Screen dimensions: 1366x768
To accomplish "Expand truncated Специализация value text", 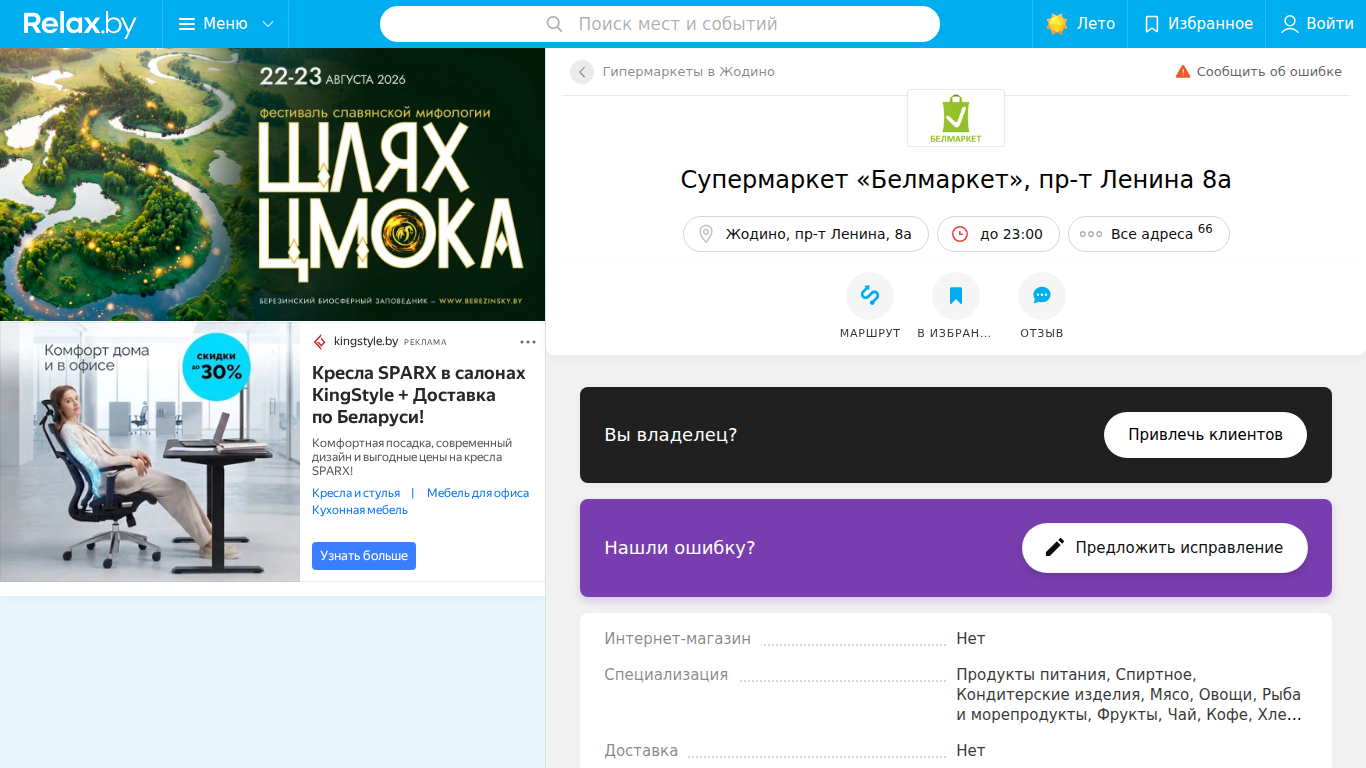I will pos(1129,695).
